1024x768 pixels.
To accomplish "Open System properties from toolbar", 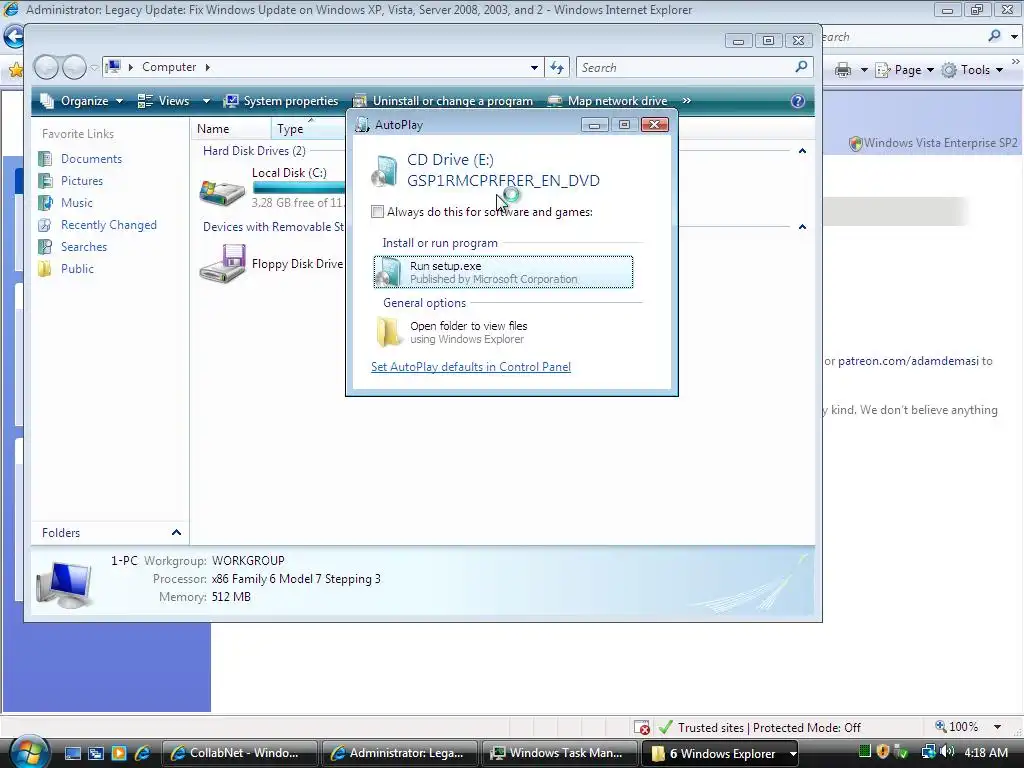I will click(x=281, y=101).
